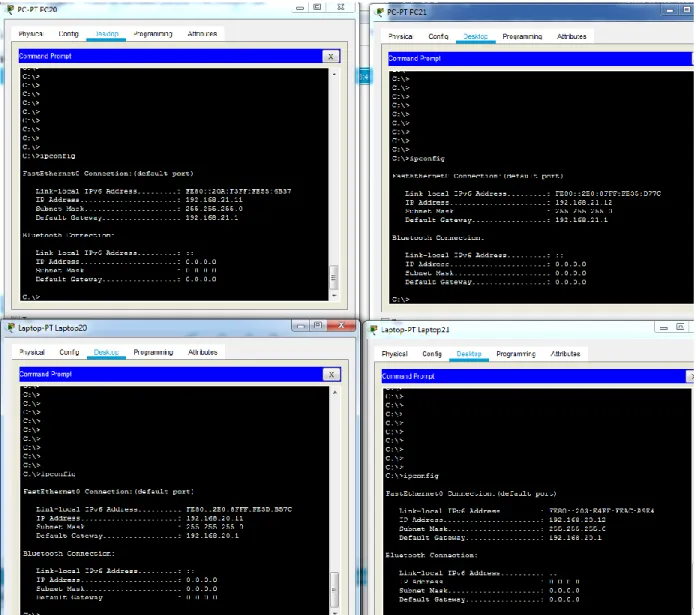Click the Packet Tracer icon in PC21 title bar
The image size is (696, 615).
click(x=380, y=12)
